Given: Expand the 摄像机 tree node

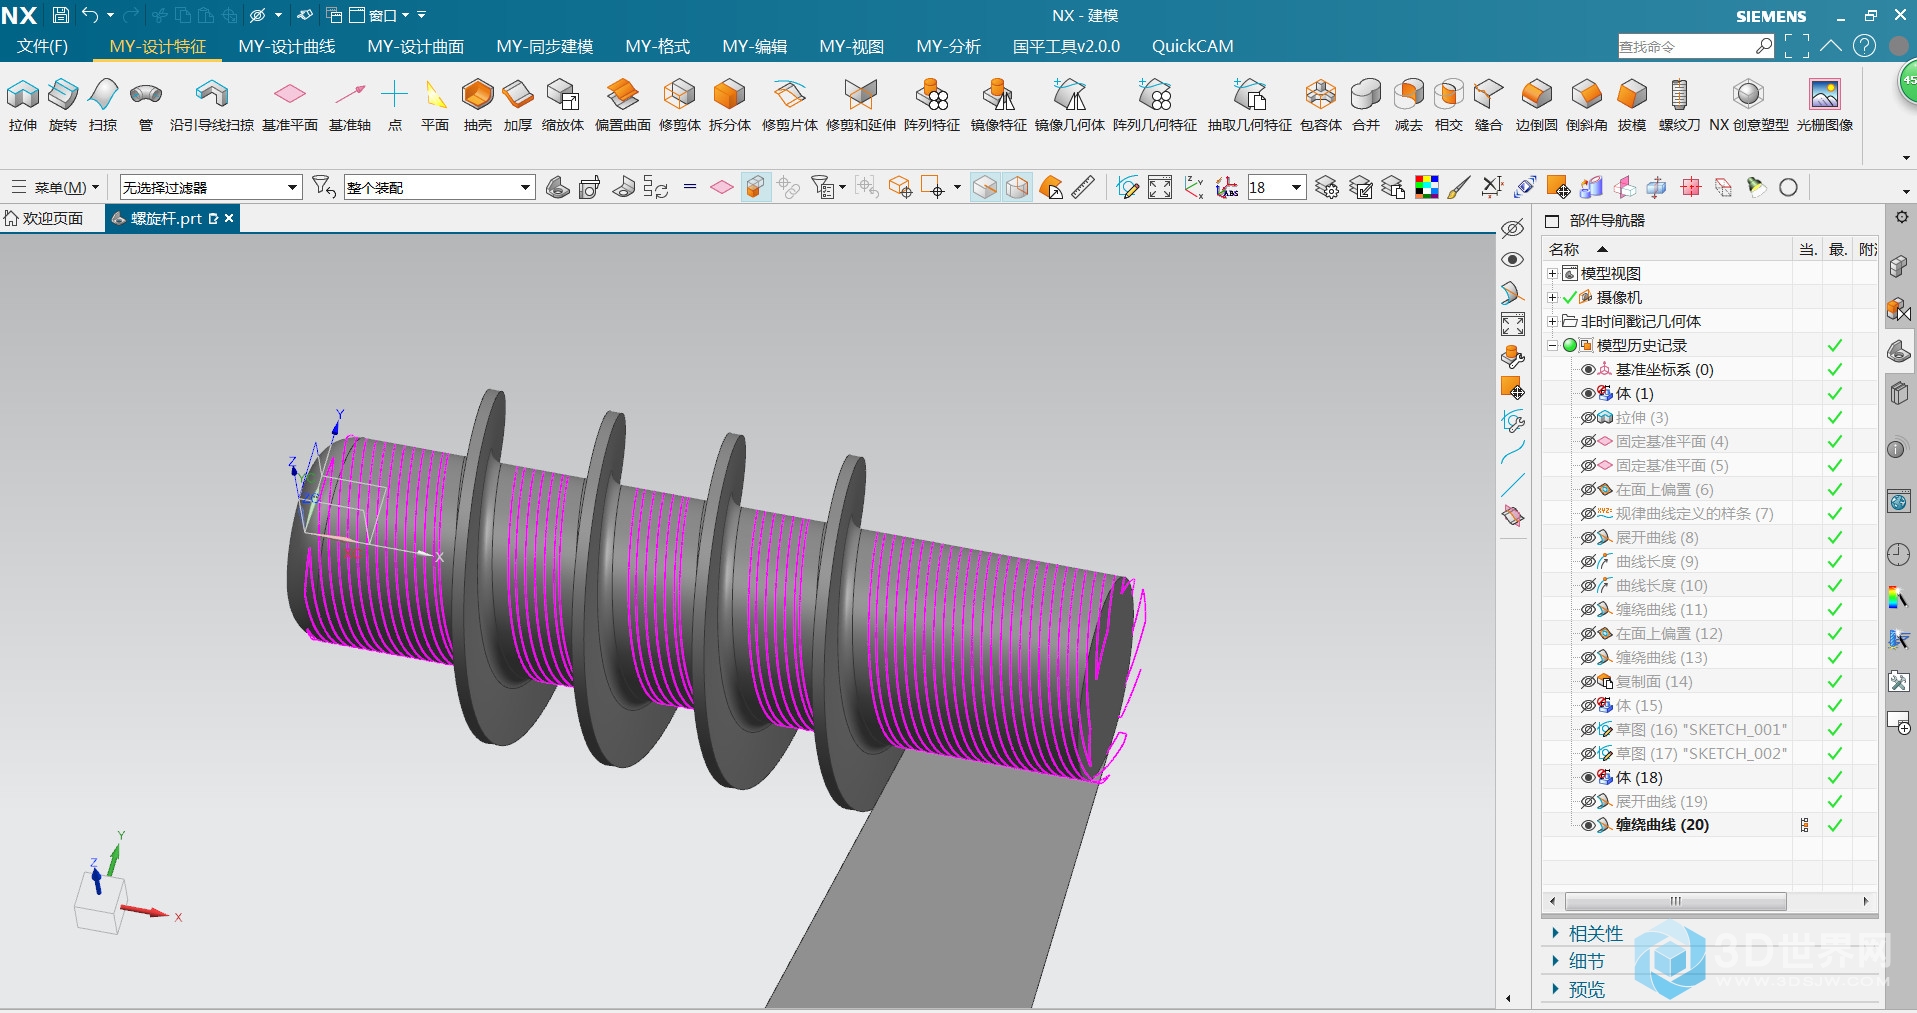Looking at the screenshot, I should 1552,298.
